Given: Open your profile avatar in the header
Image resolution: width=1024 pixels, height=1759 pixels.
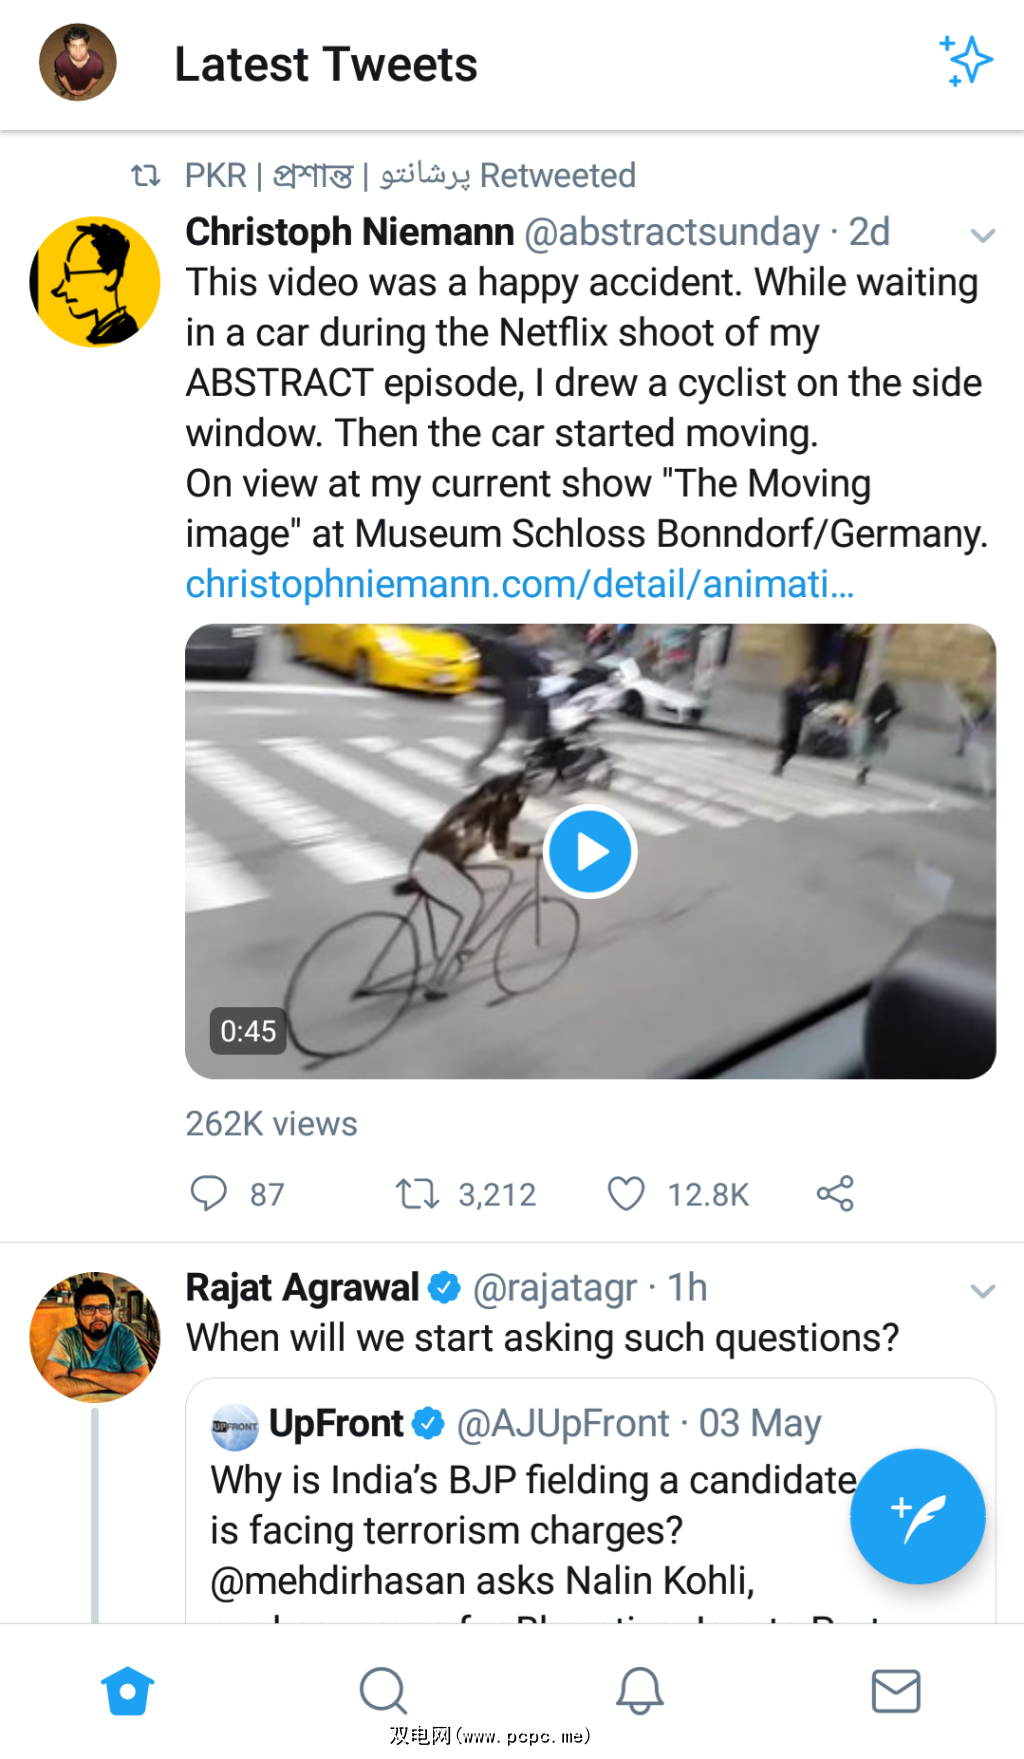Looking at the screenshot, I should (x=78, y=62).
